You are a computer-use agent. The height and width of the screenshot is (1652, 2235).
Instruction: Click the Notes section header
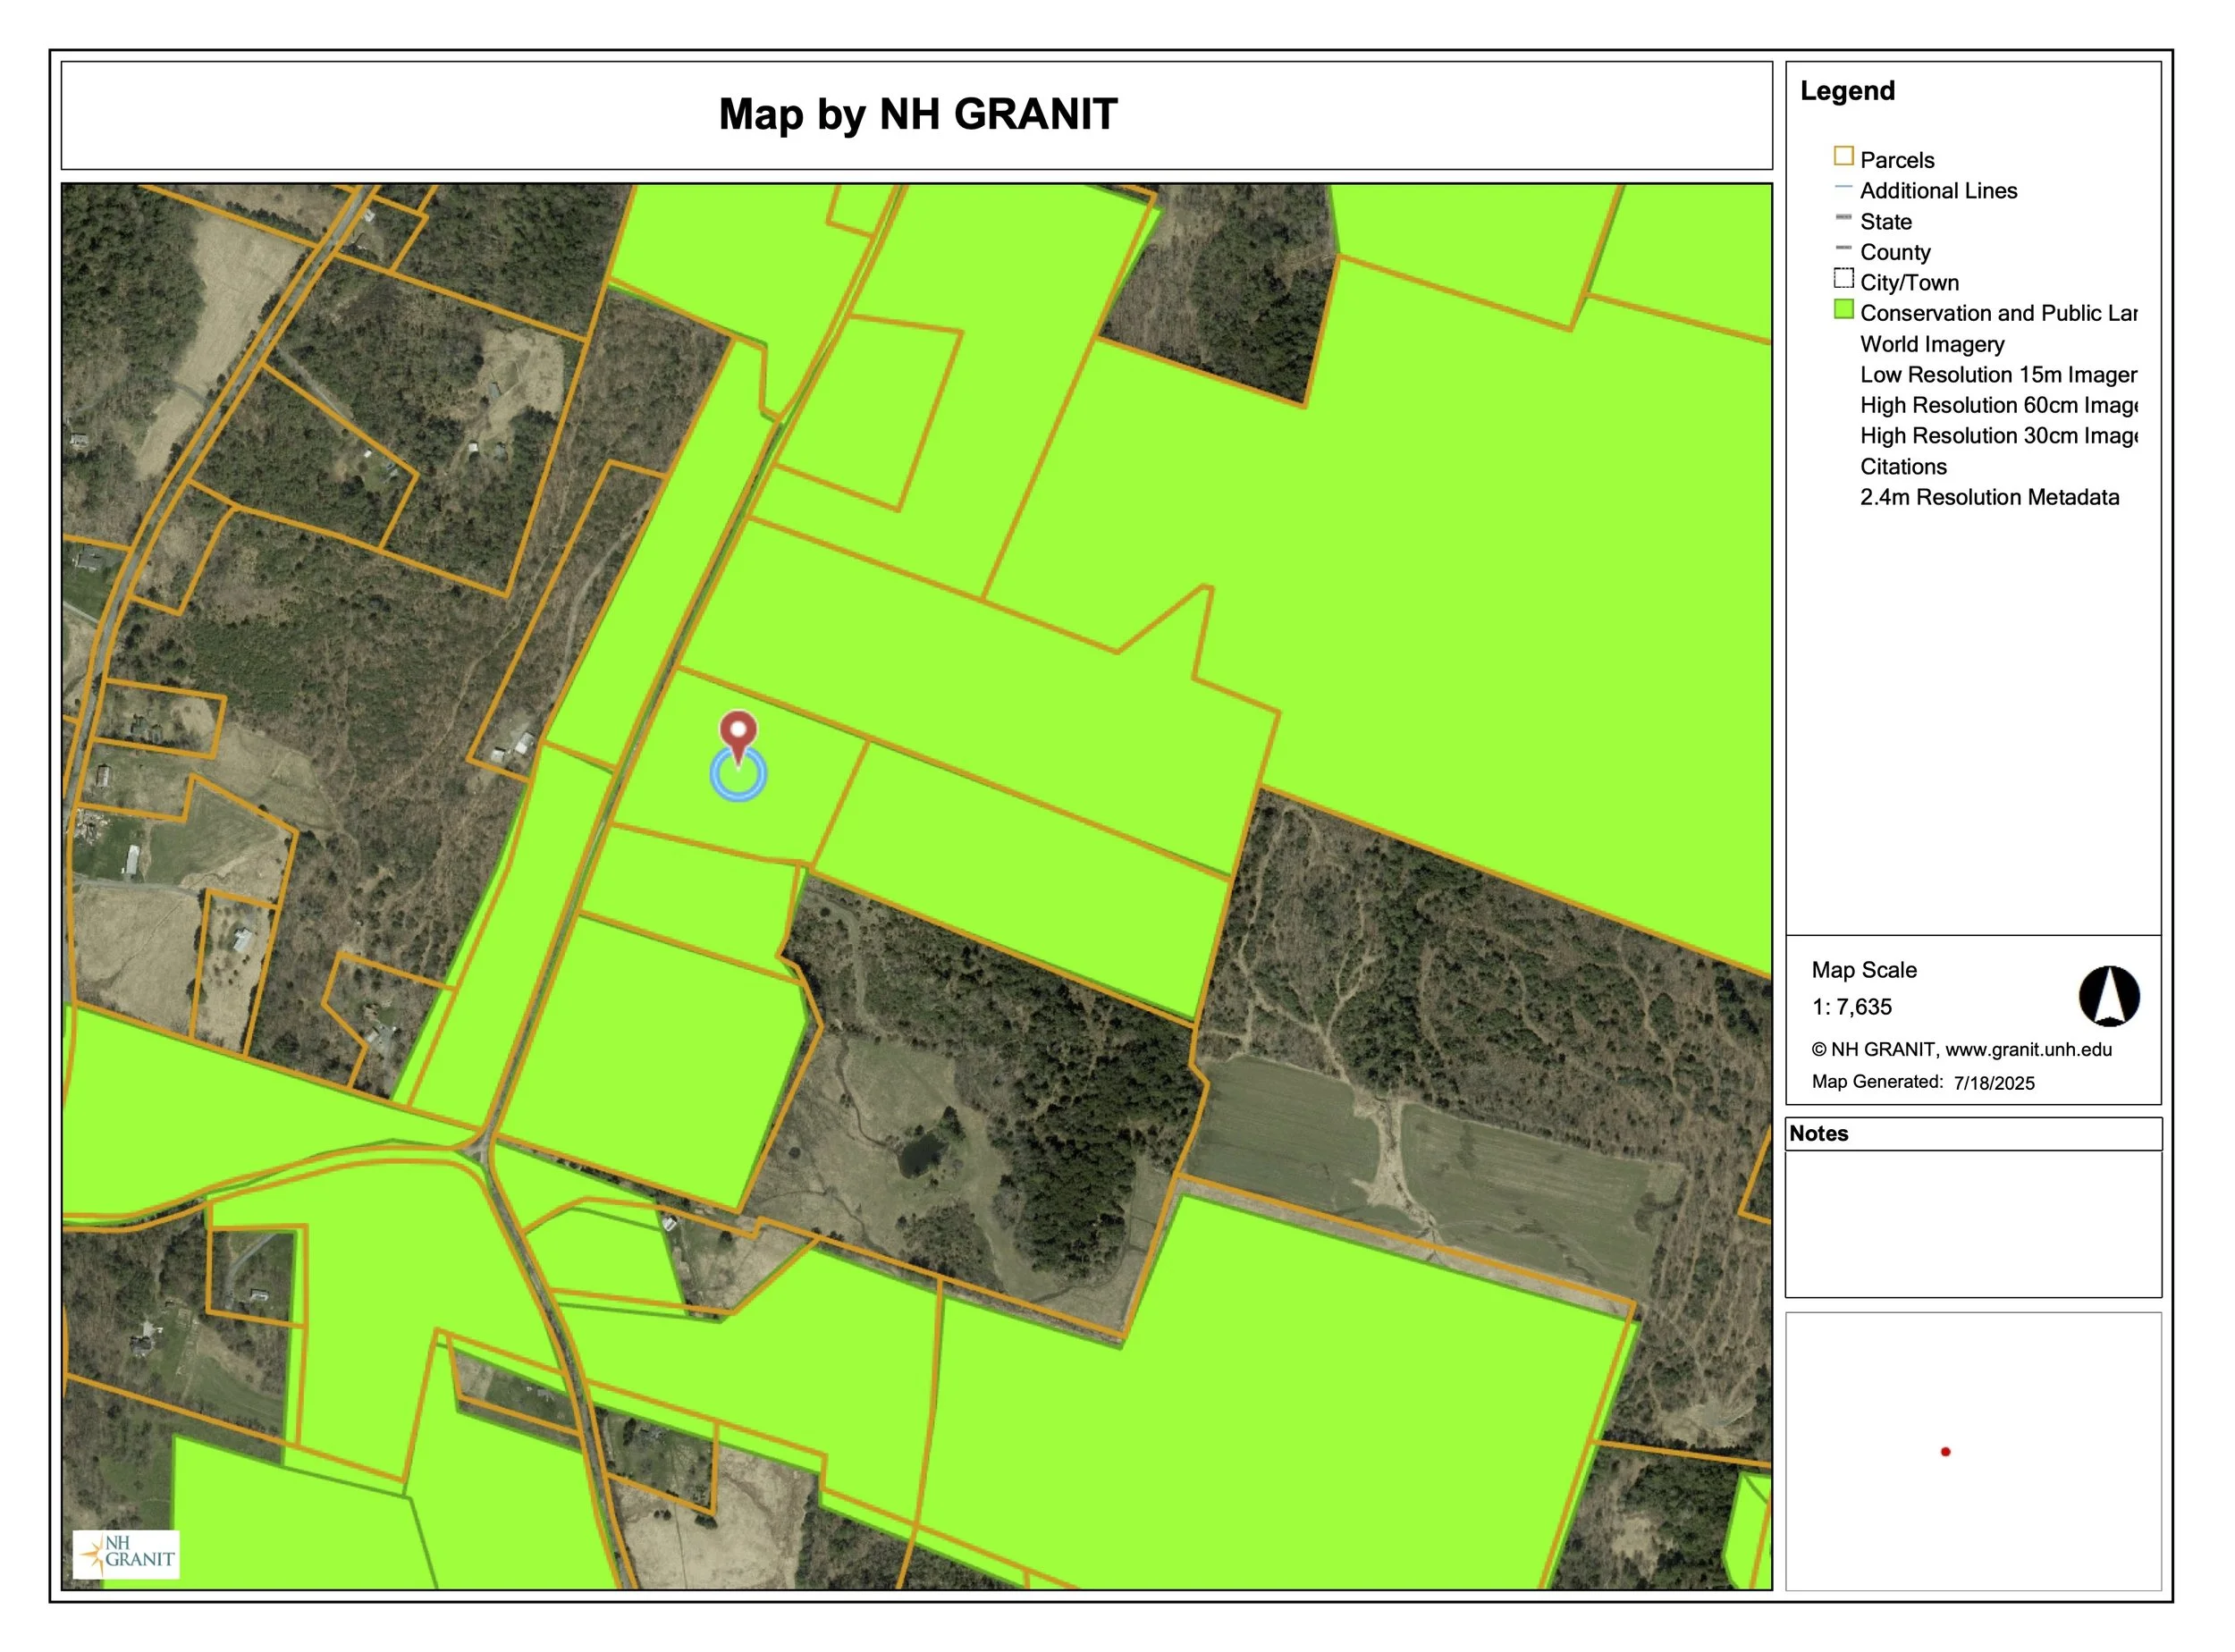(1818, 1133)
